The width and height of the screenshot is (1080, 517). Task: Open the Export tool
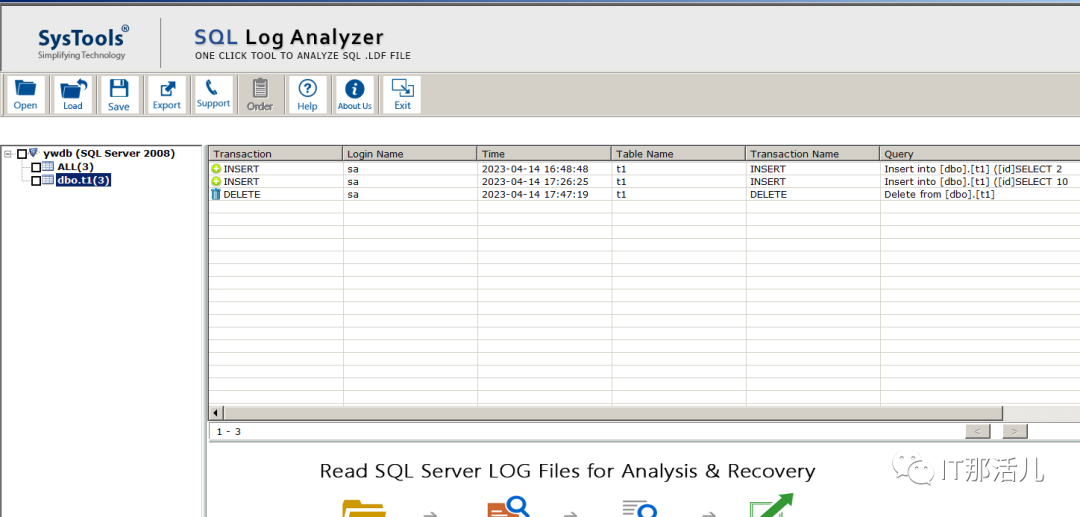(x=167, y=95)
